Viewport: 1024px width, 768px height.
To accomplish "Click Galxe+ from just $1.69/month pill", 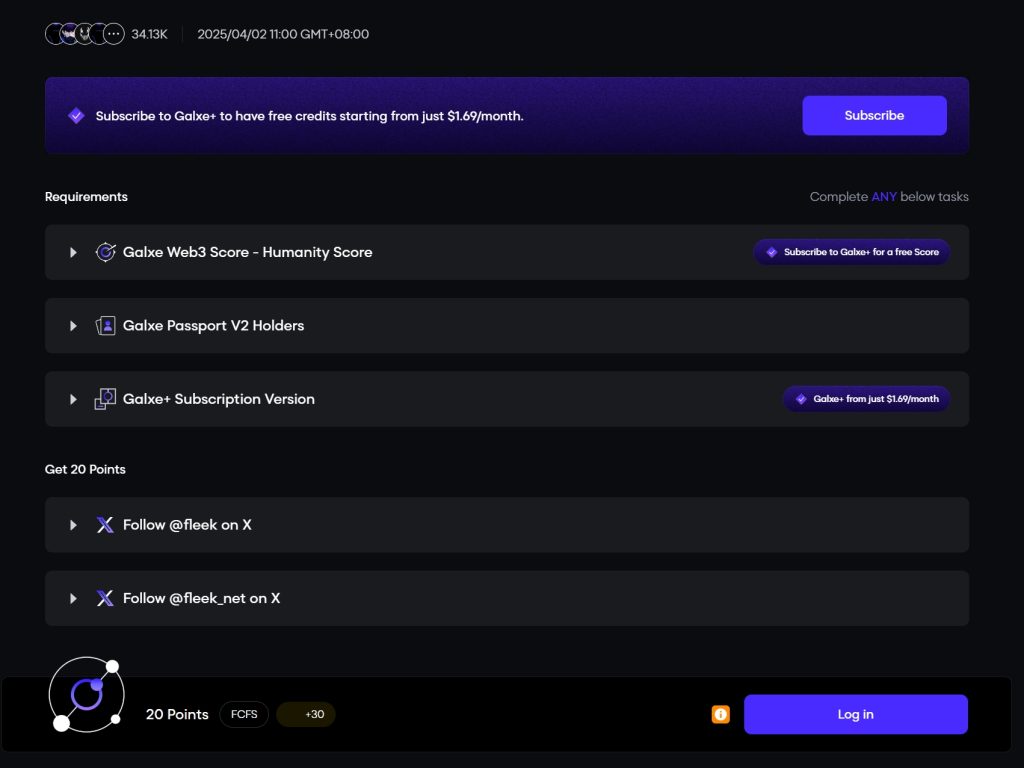I will 867,399.
